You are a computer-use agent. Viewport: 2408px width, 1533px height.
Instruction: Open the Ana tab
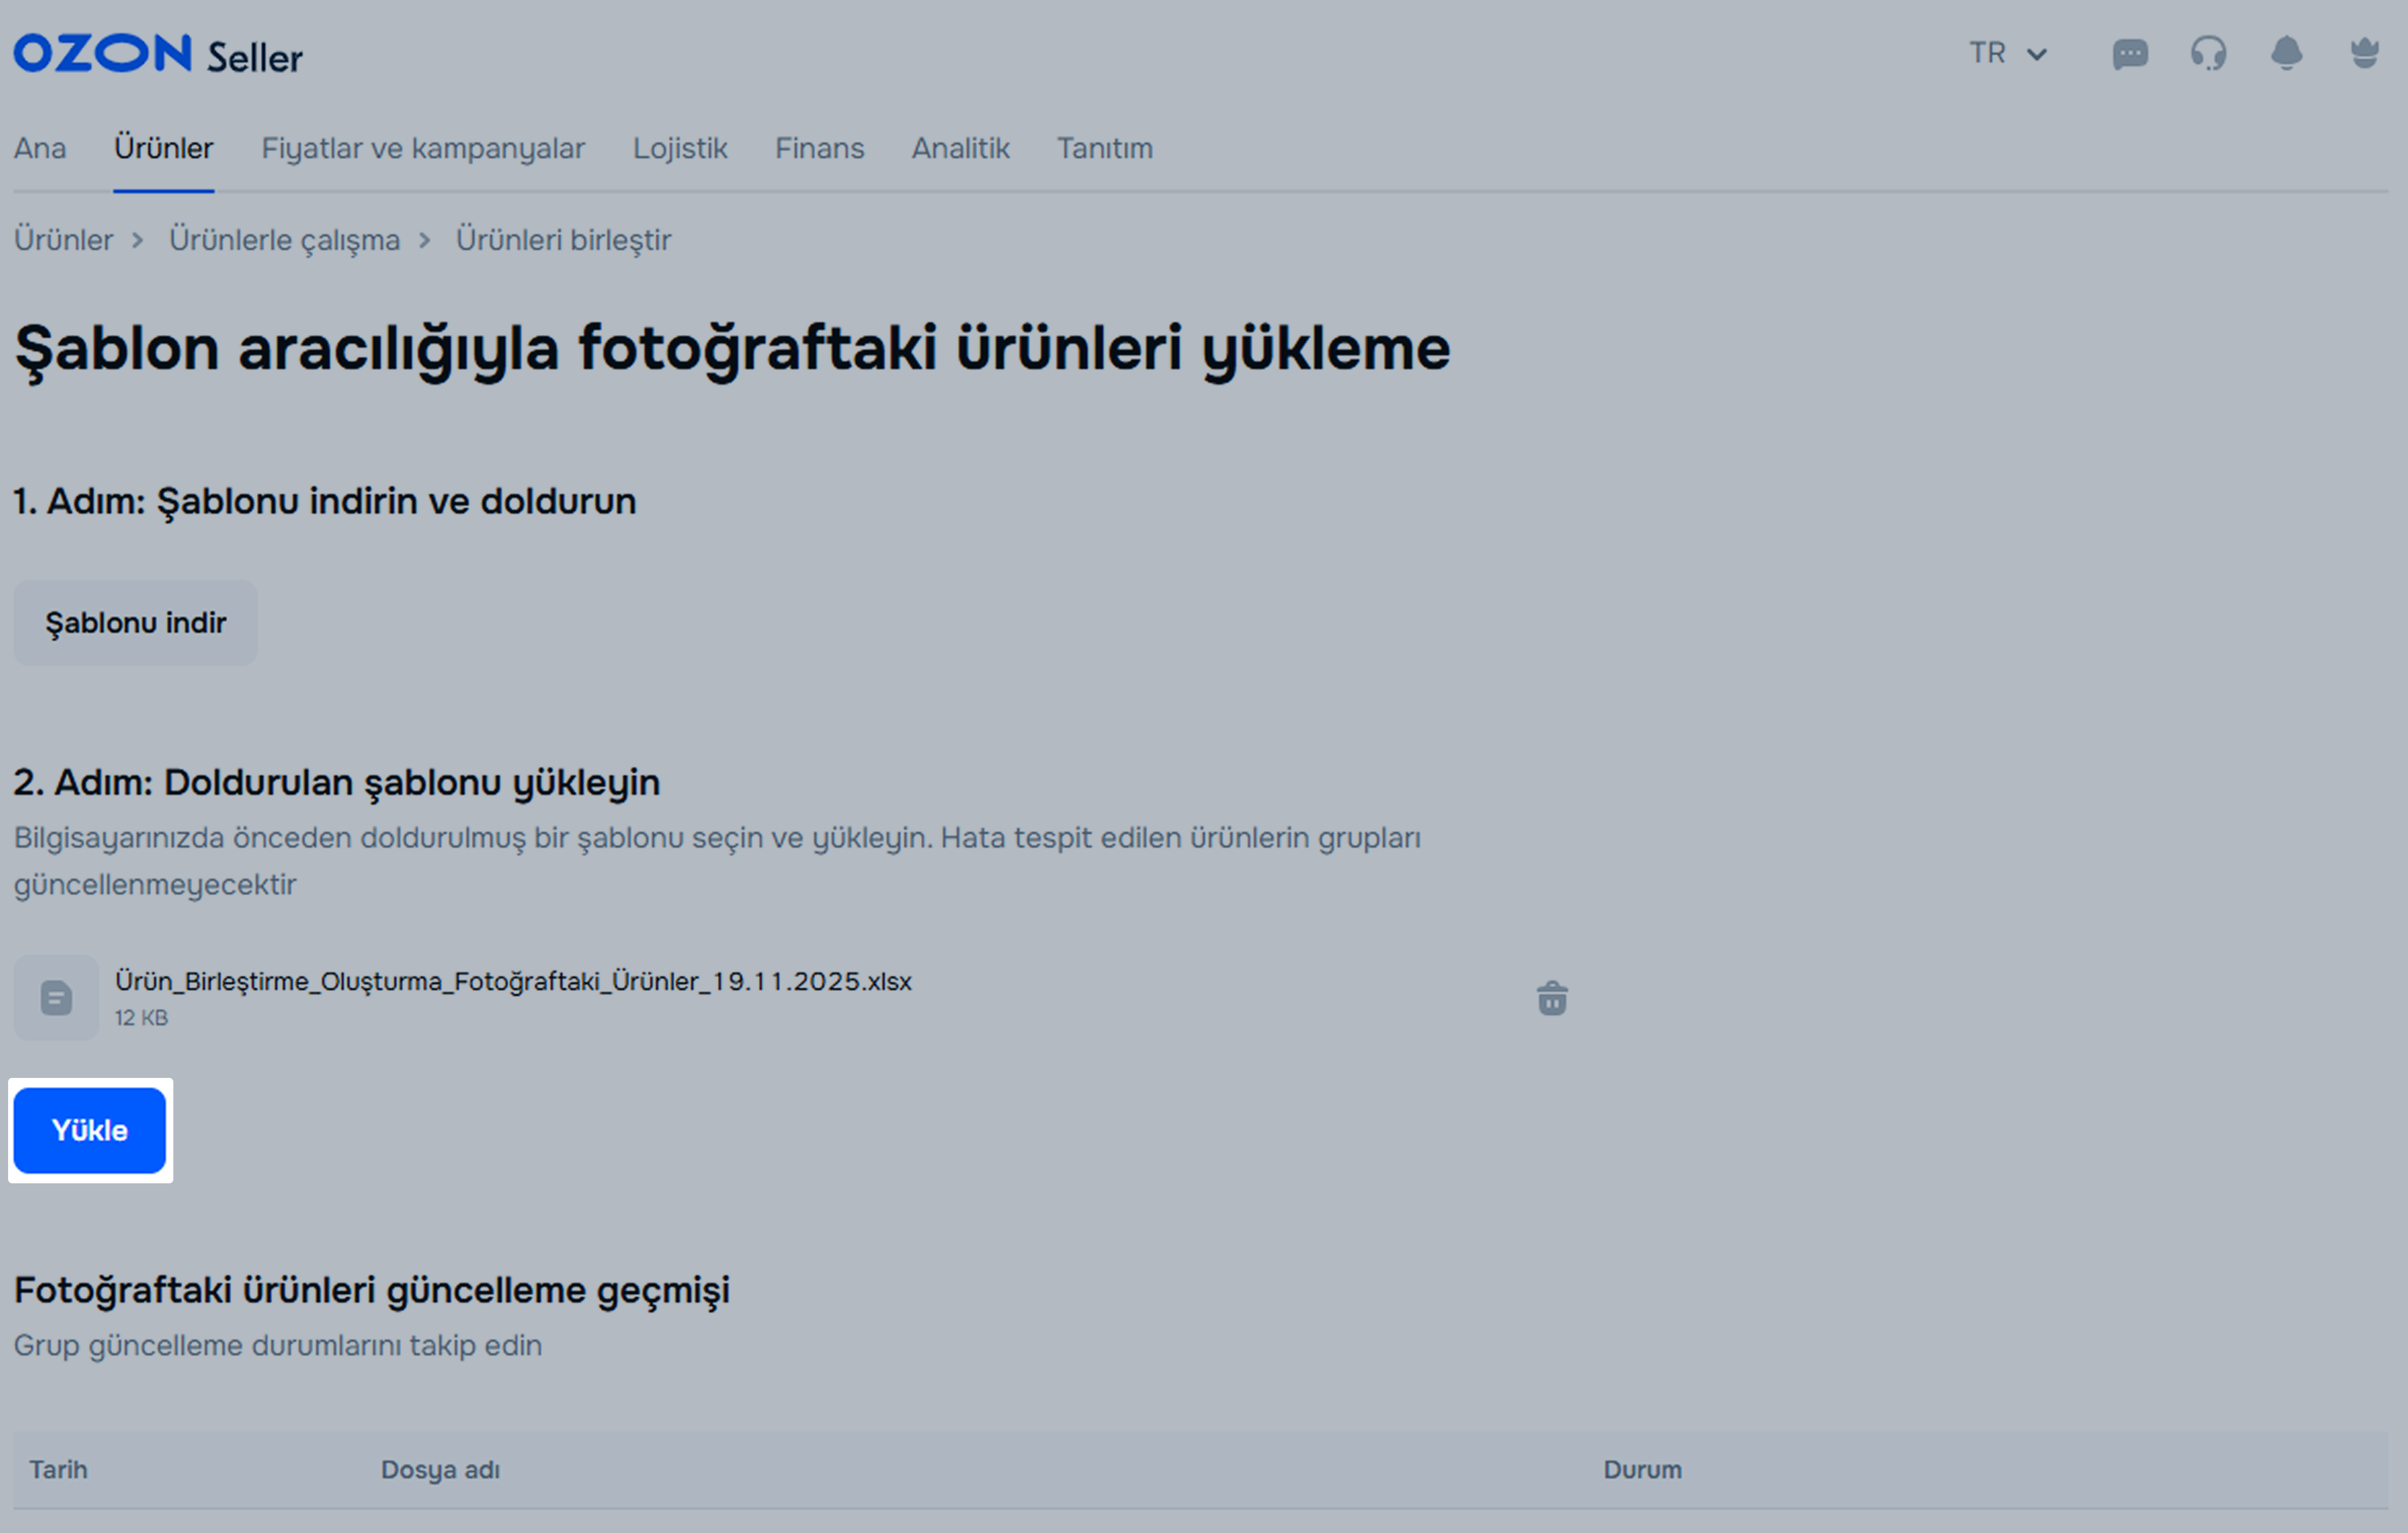(x=40, y=149)
